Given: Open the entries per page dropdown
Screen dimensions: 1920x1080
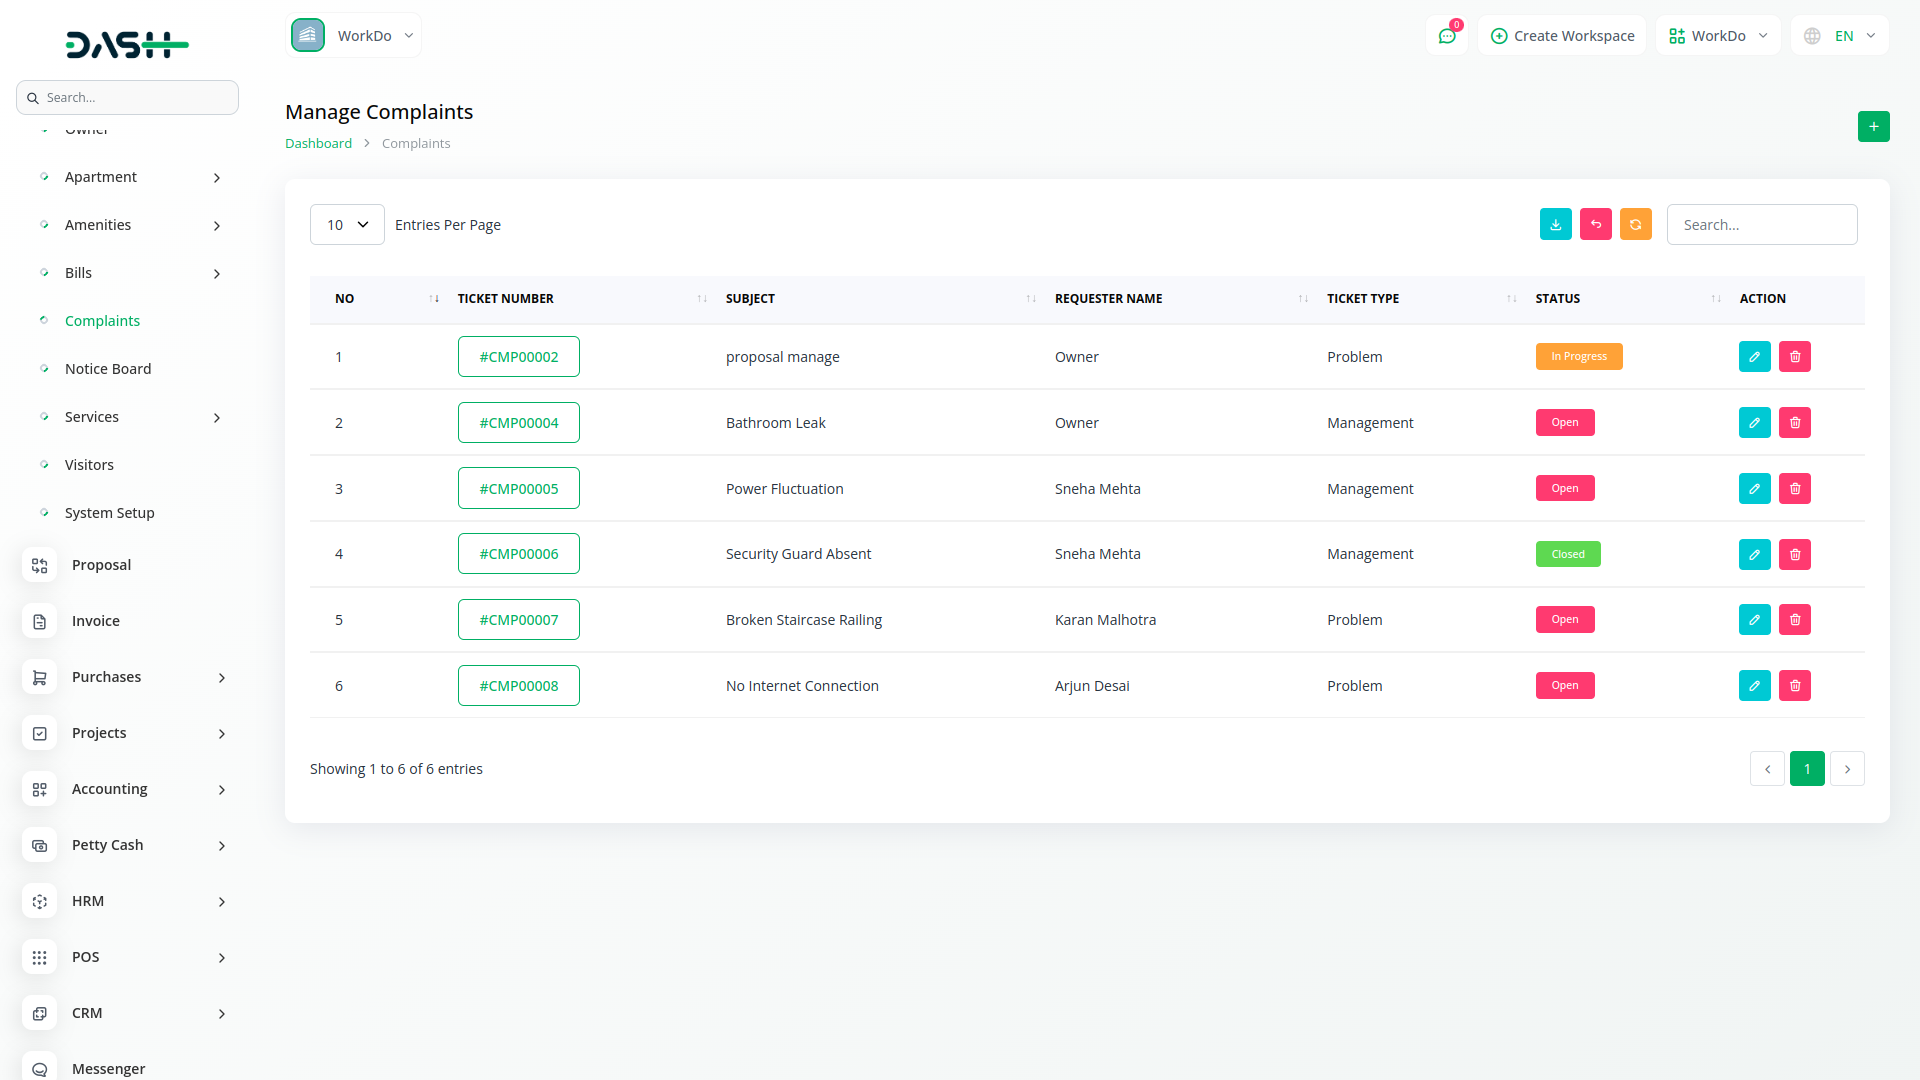Looking at the screenshot, I should [x=347, y=225].
